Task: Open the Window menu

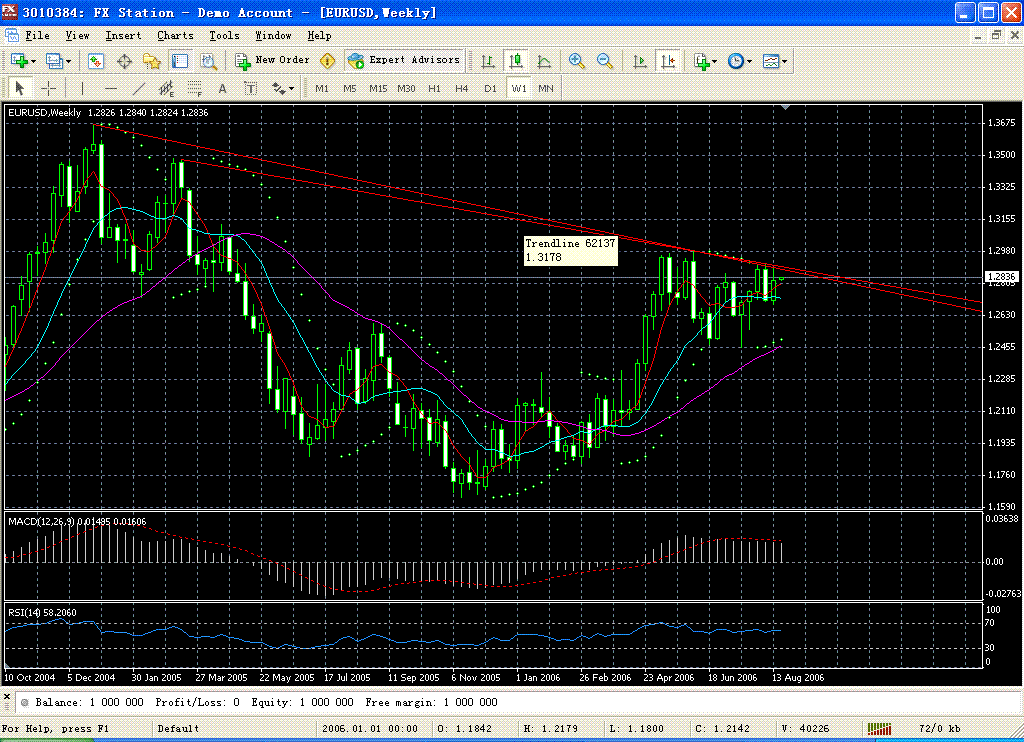Action: [273, 35]
